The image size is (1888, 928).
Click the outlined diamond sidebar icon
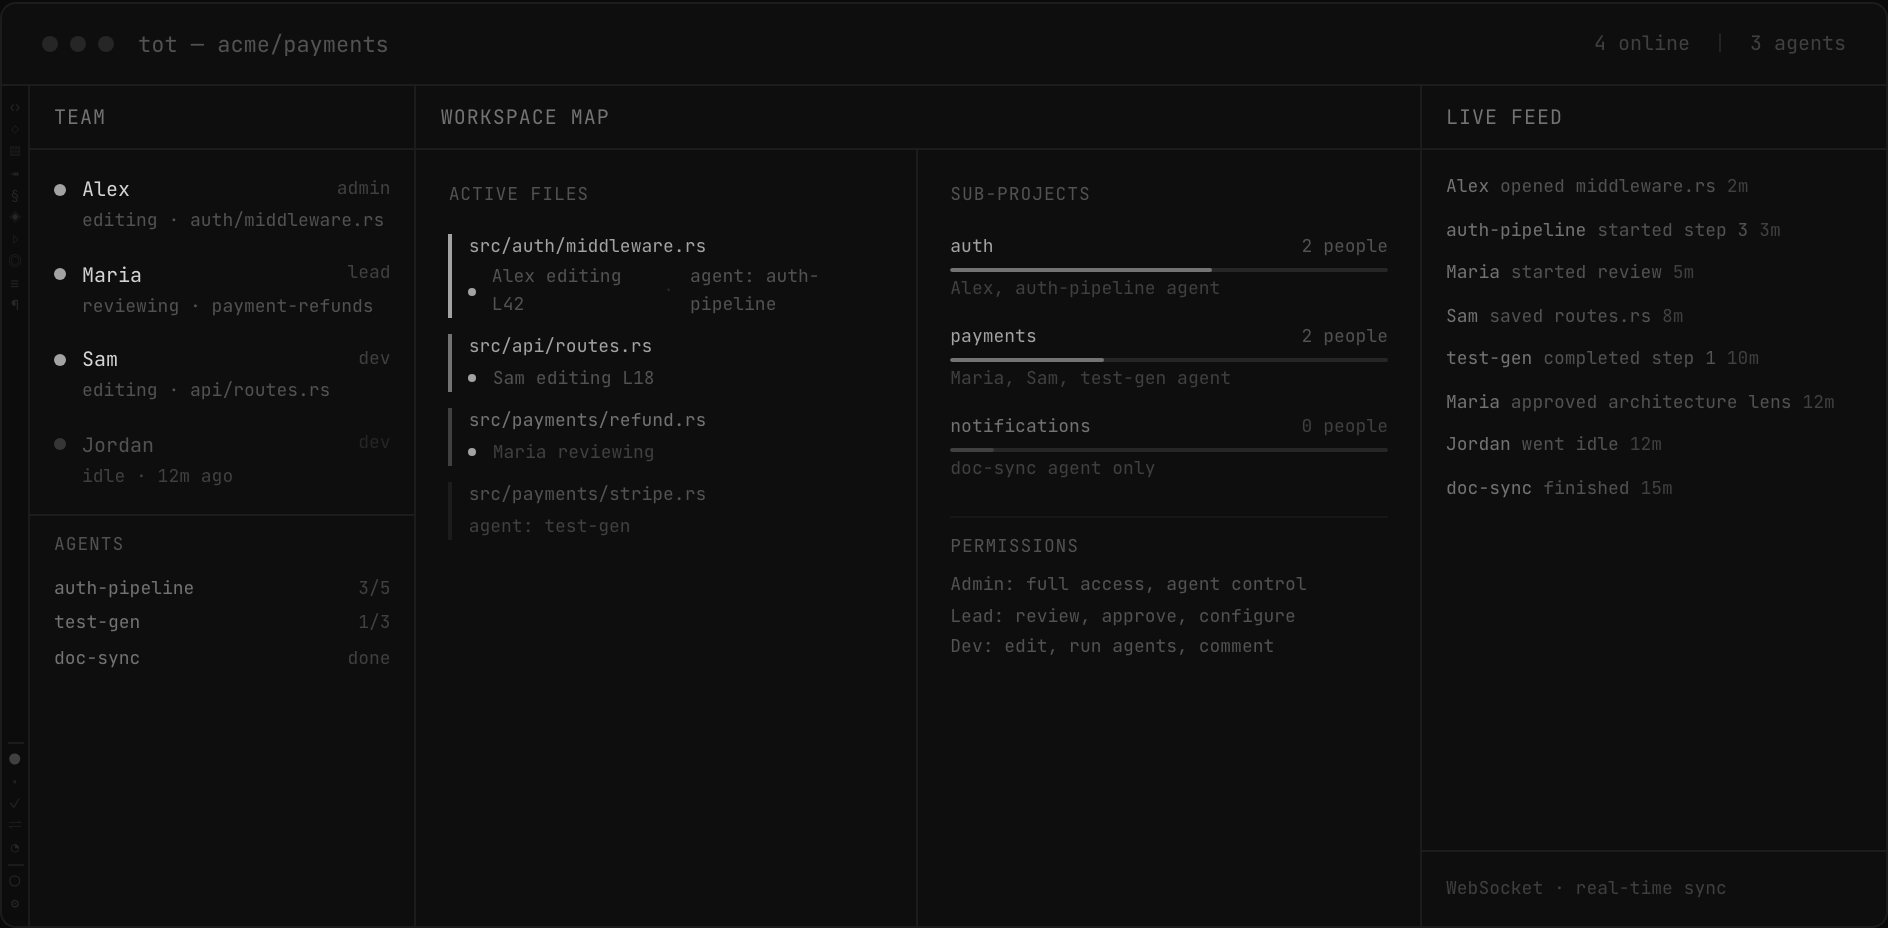click(x=15, y=129)
